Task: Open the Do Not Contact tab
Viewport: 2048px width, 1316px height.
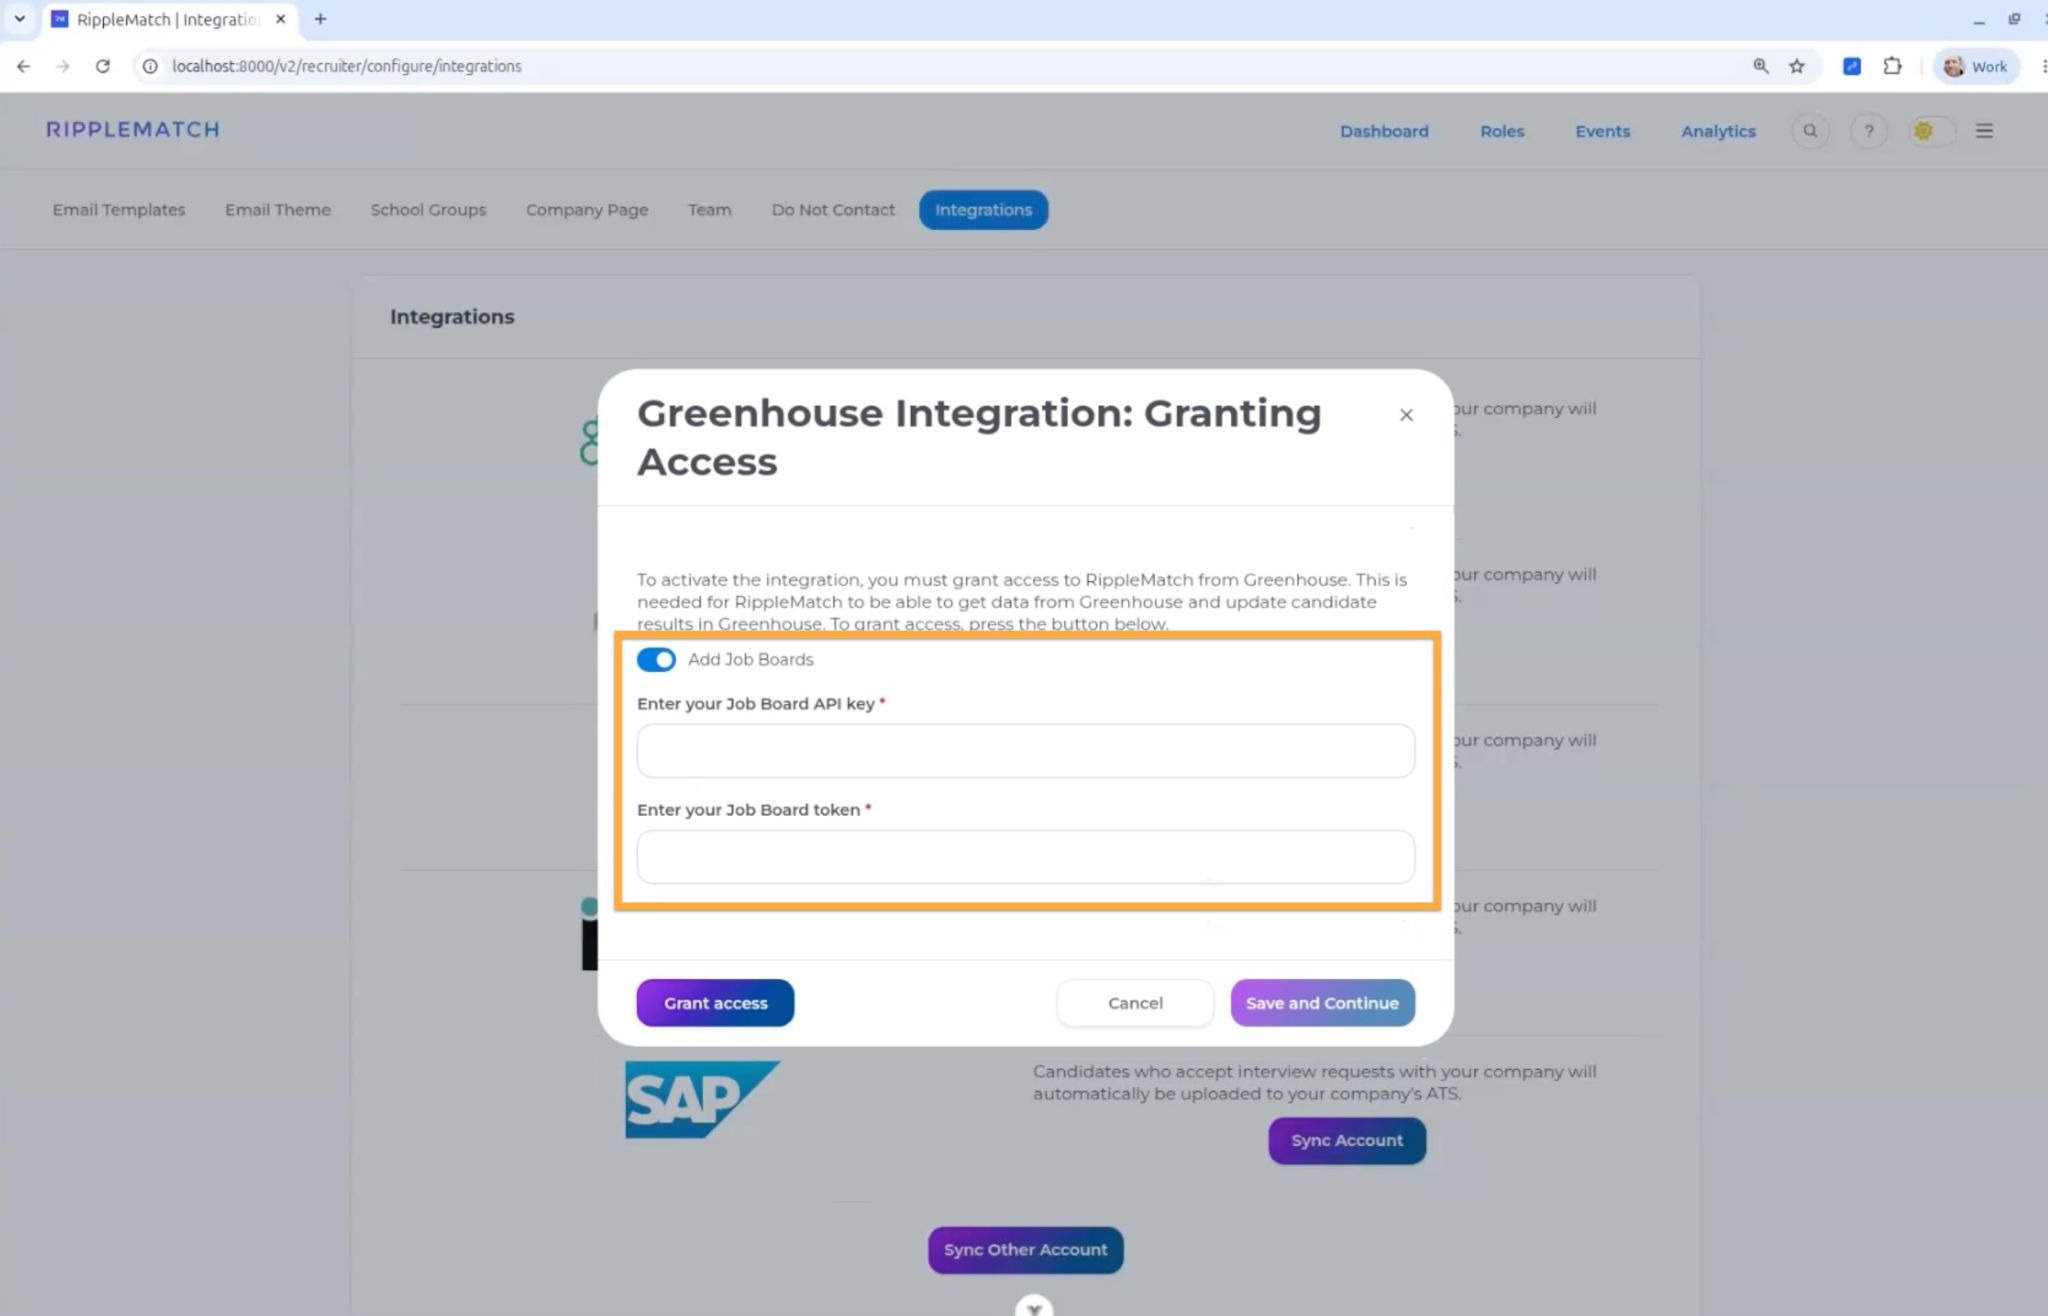Action: tap(833, 210)
